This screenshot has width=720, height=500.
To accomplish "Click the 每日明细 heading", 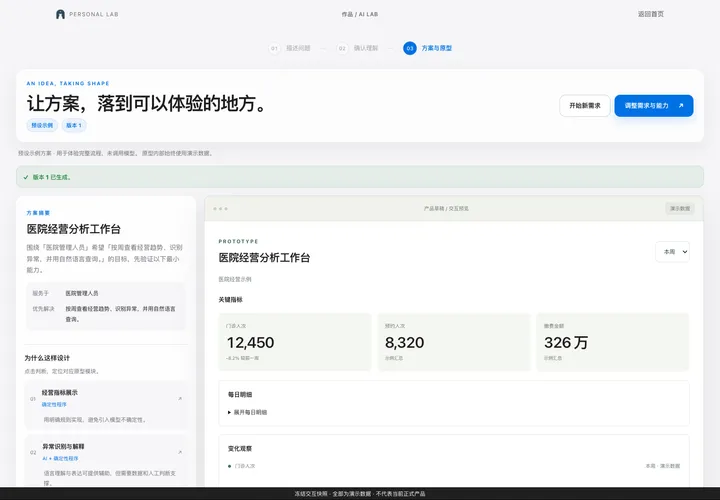I will [240, 394].
